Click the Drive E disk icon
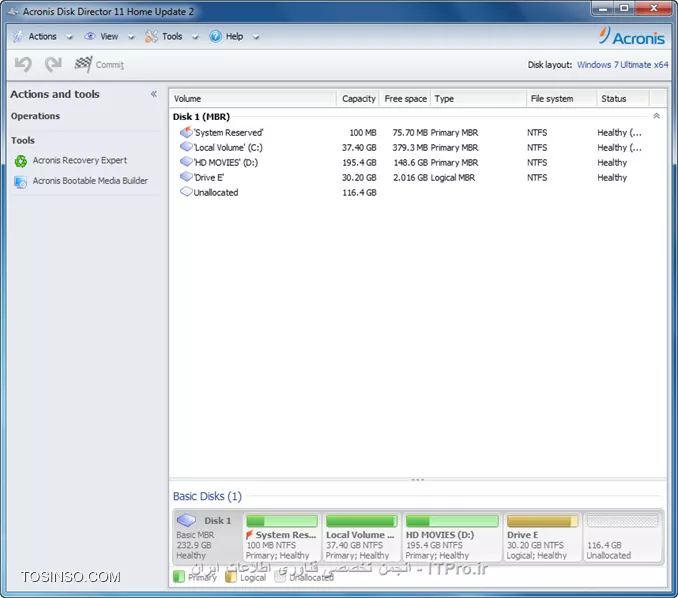The height and width of the screenshot is (598, 678). tap(186, 177)
